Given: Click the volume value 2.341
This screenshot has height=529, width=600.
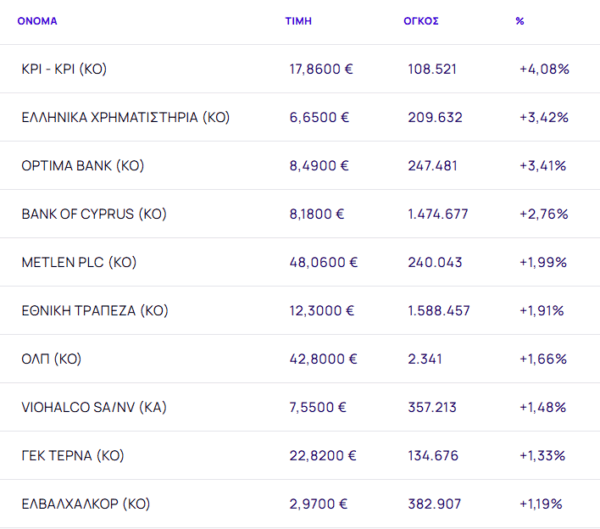Looking at the screenshot, I should pos(425,359).
